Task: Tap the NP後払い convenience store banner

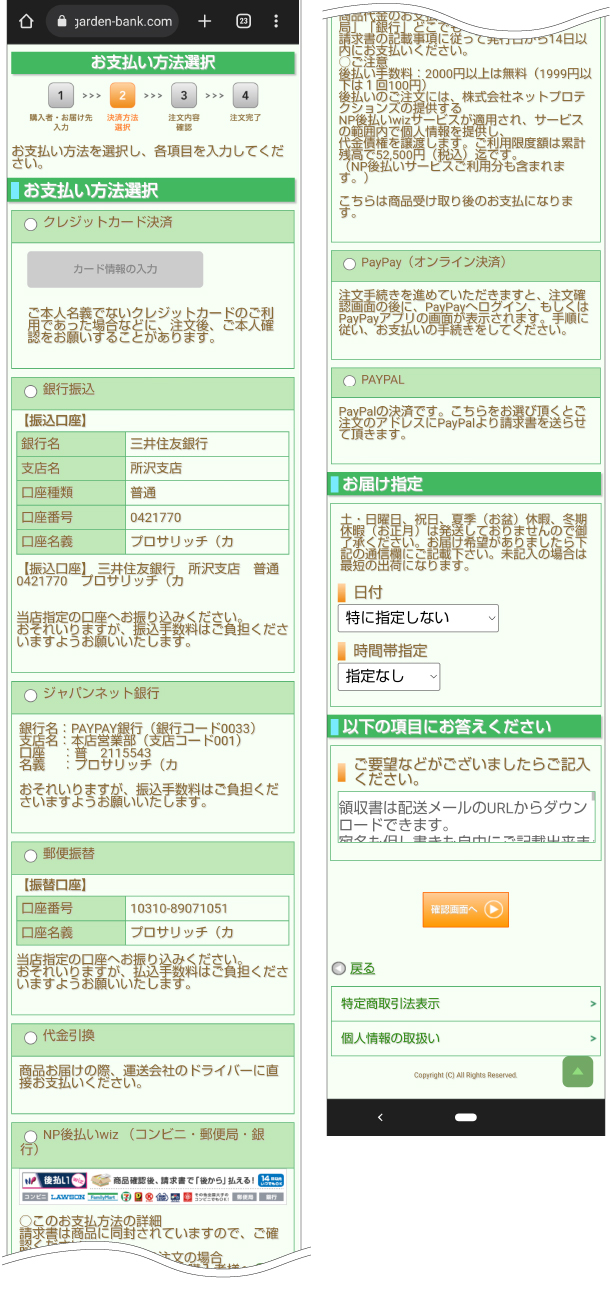Action: [154, 1187]
